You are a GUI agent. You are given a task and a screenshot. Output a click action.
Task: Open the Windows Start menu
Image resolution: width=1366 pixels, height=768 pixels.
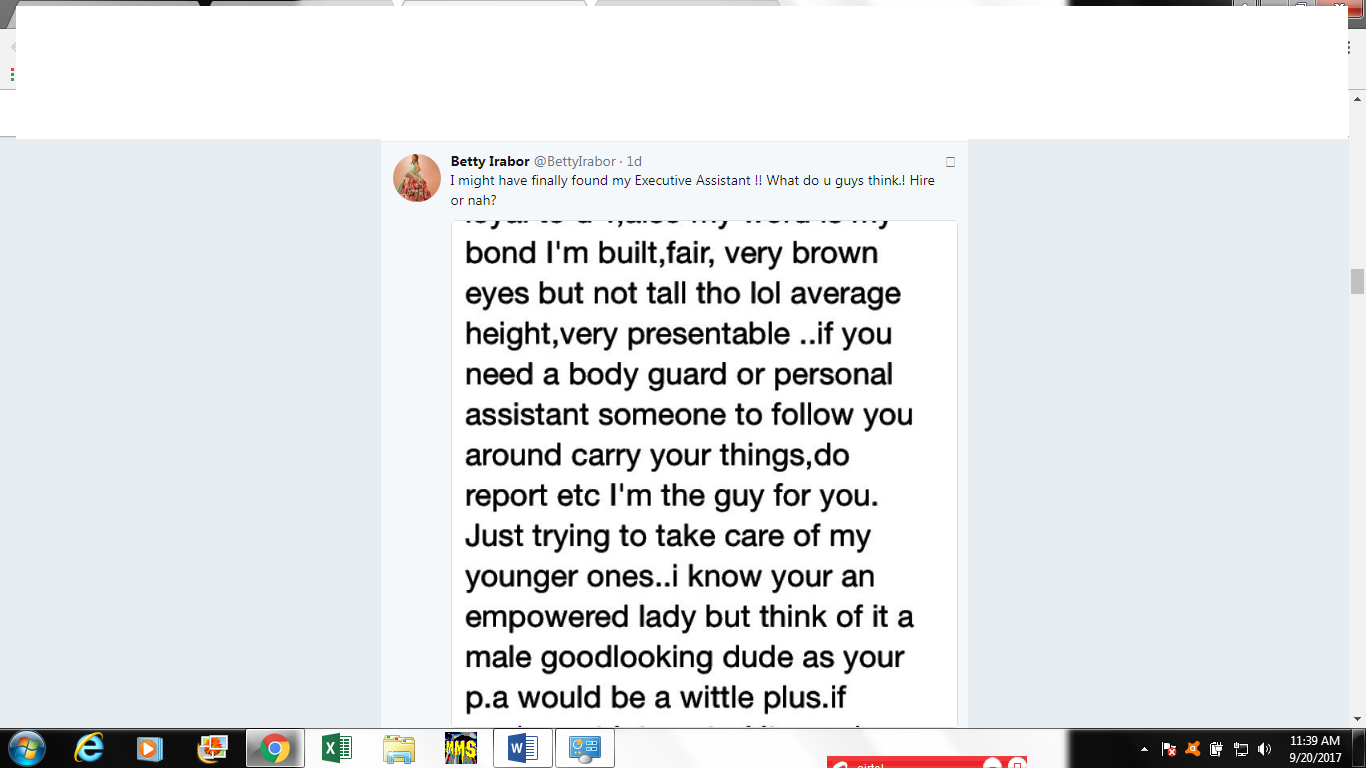point(26,748)
